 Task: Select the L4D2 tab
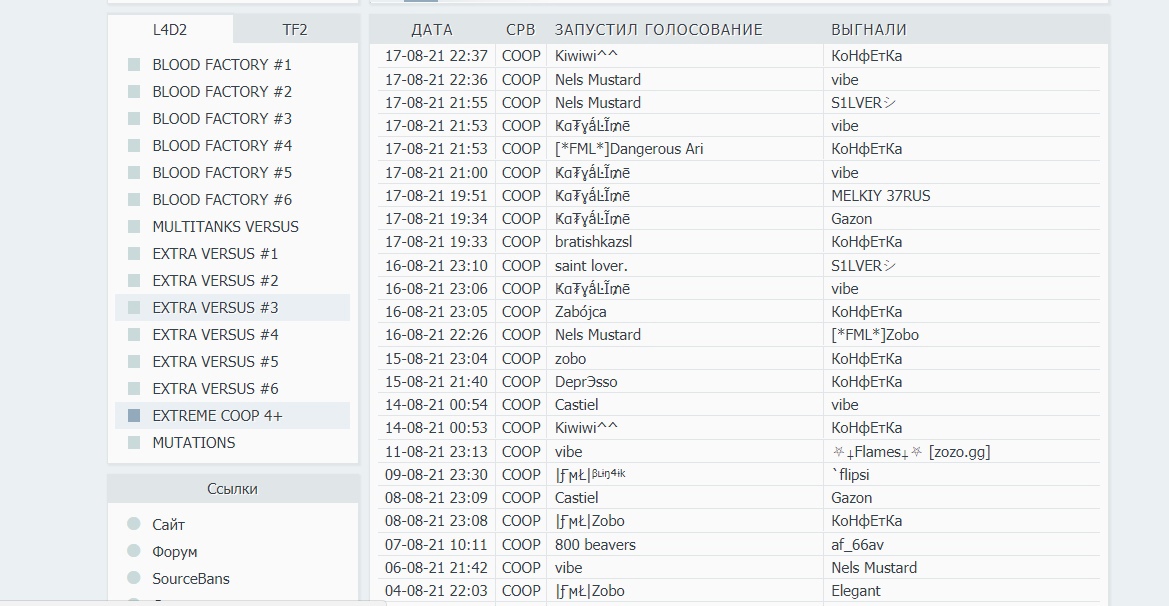(170, 29)
